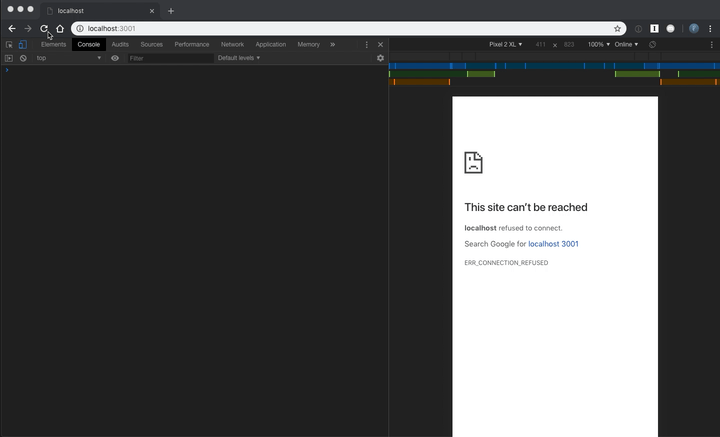Select the Console tab
Viewport: 720px width, 437px height.
(x=89, y=45)
